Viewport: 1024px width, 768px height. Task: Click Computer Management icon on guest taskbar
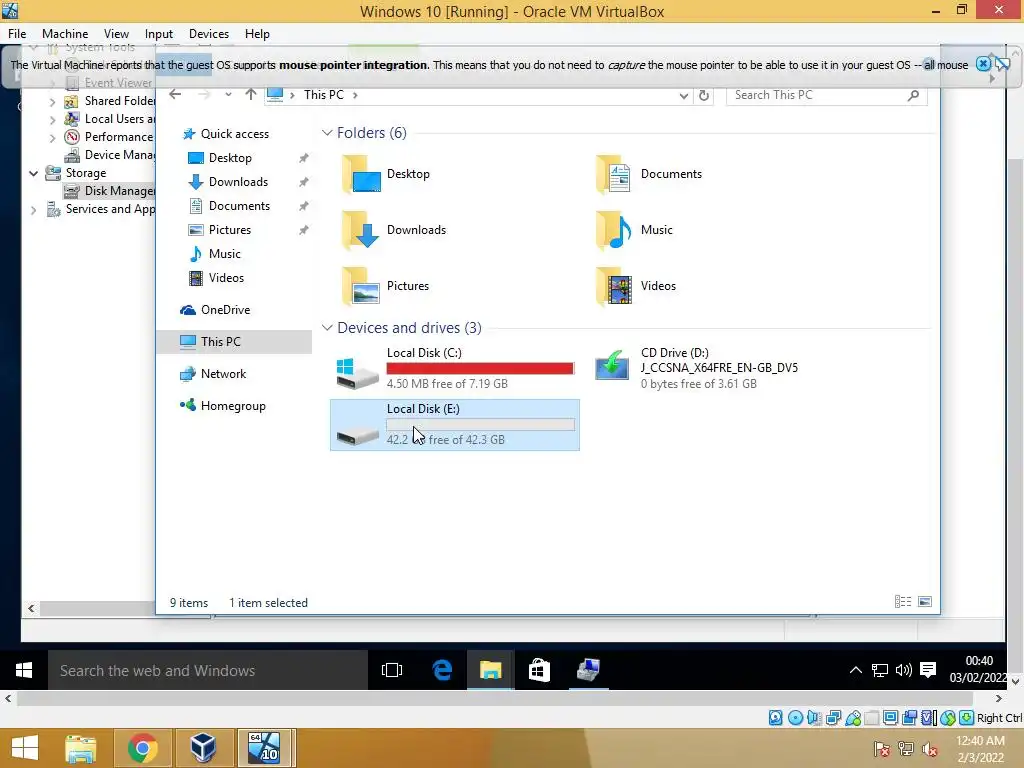(x=588, y=669)
